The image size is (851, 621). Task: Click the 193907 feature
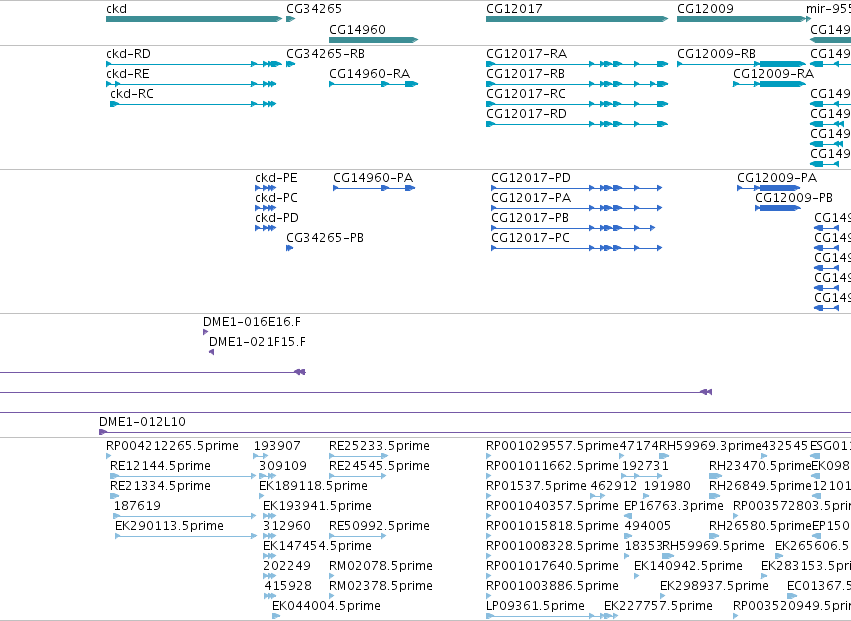[261, 456]
